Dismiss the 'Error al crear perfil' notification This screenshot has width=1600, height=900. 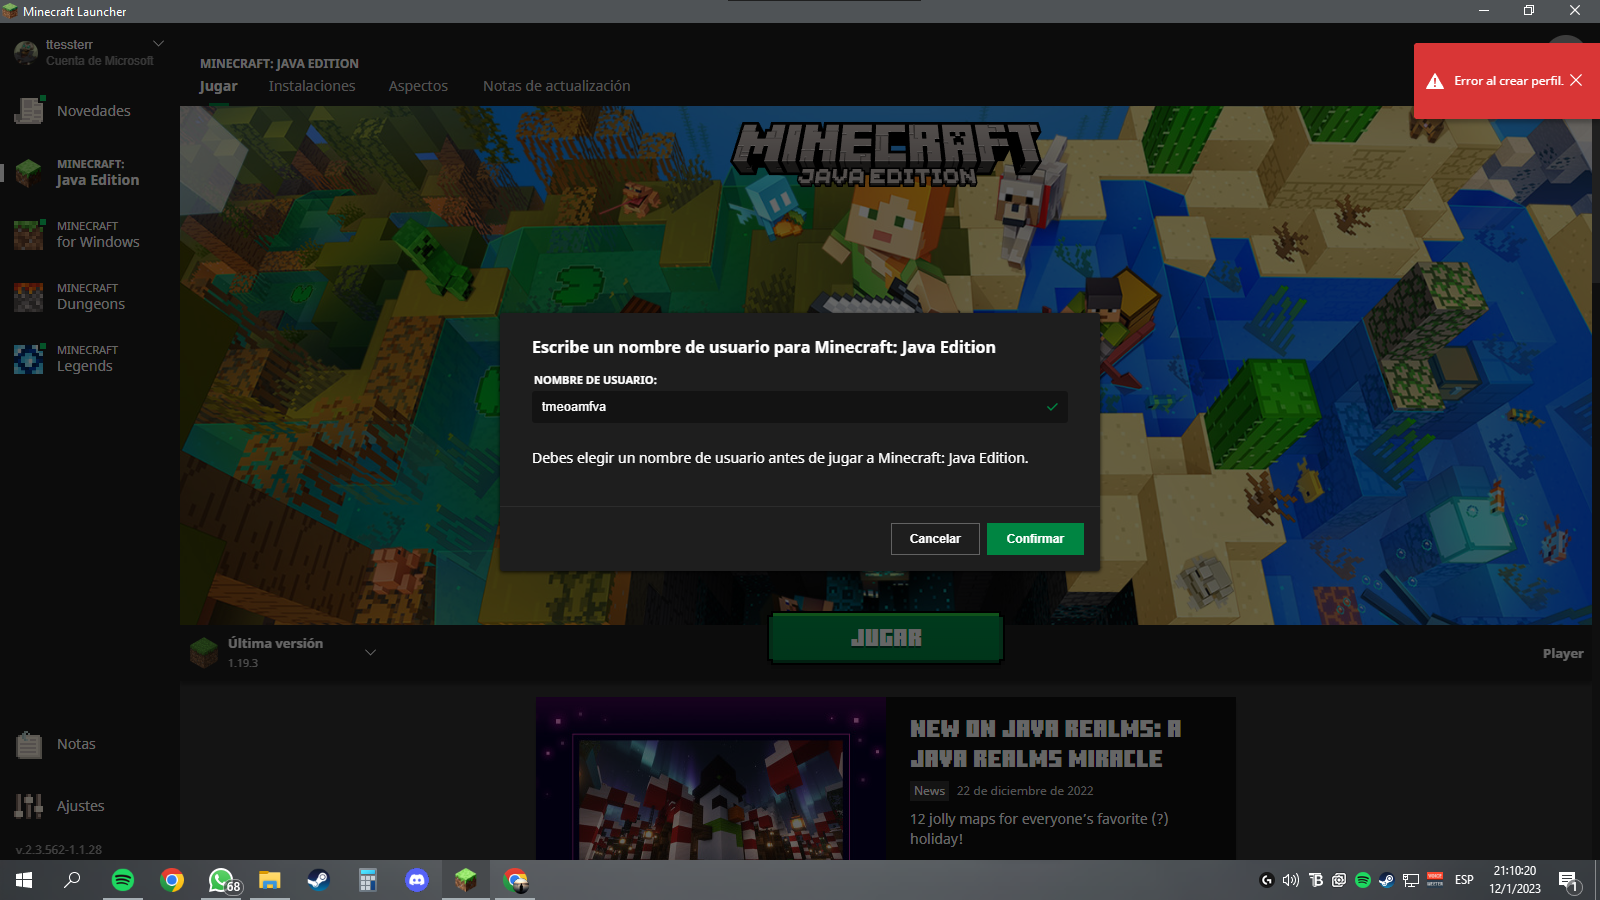(1576, 80)
